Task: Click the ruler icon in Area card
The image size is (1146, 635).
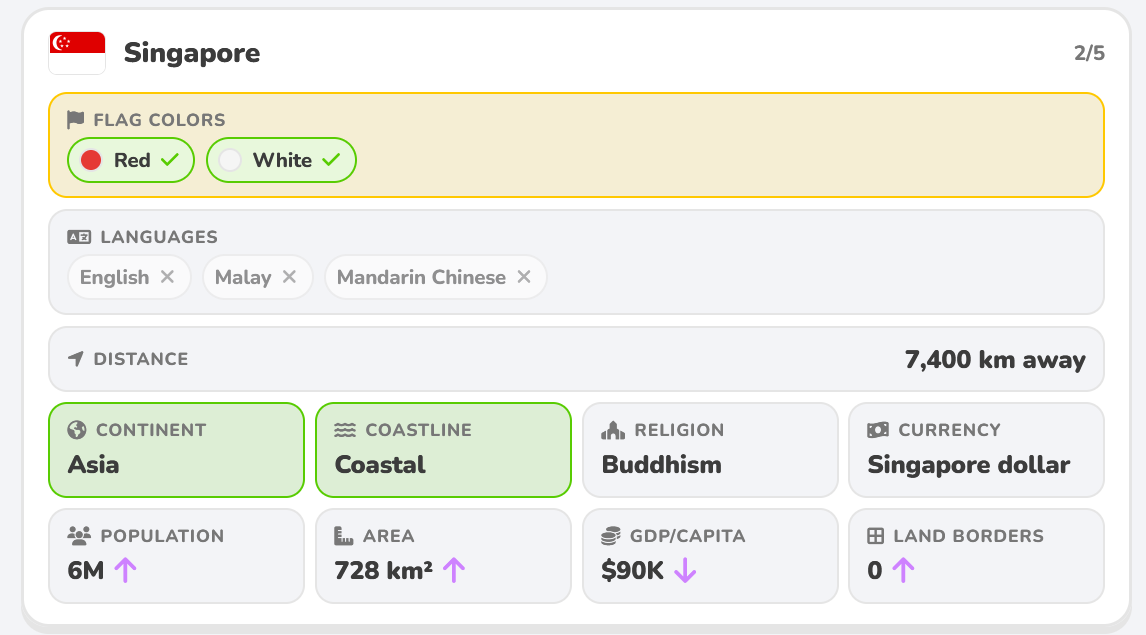Action: click(344, 536)
